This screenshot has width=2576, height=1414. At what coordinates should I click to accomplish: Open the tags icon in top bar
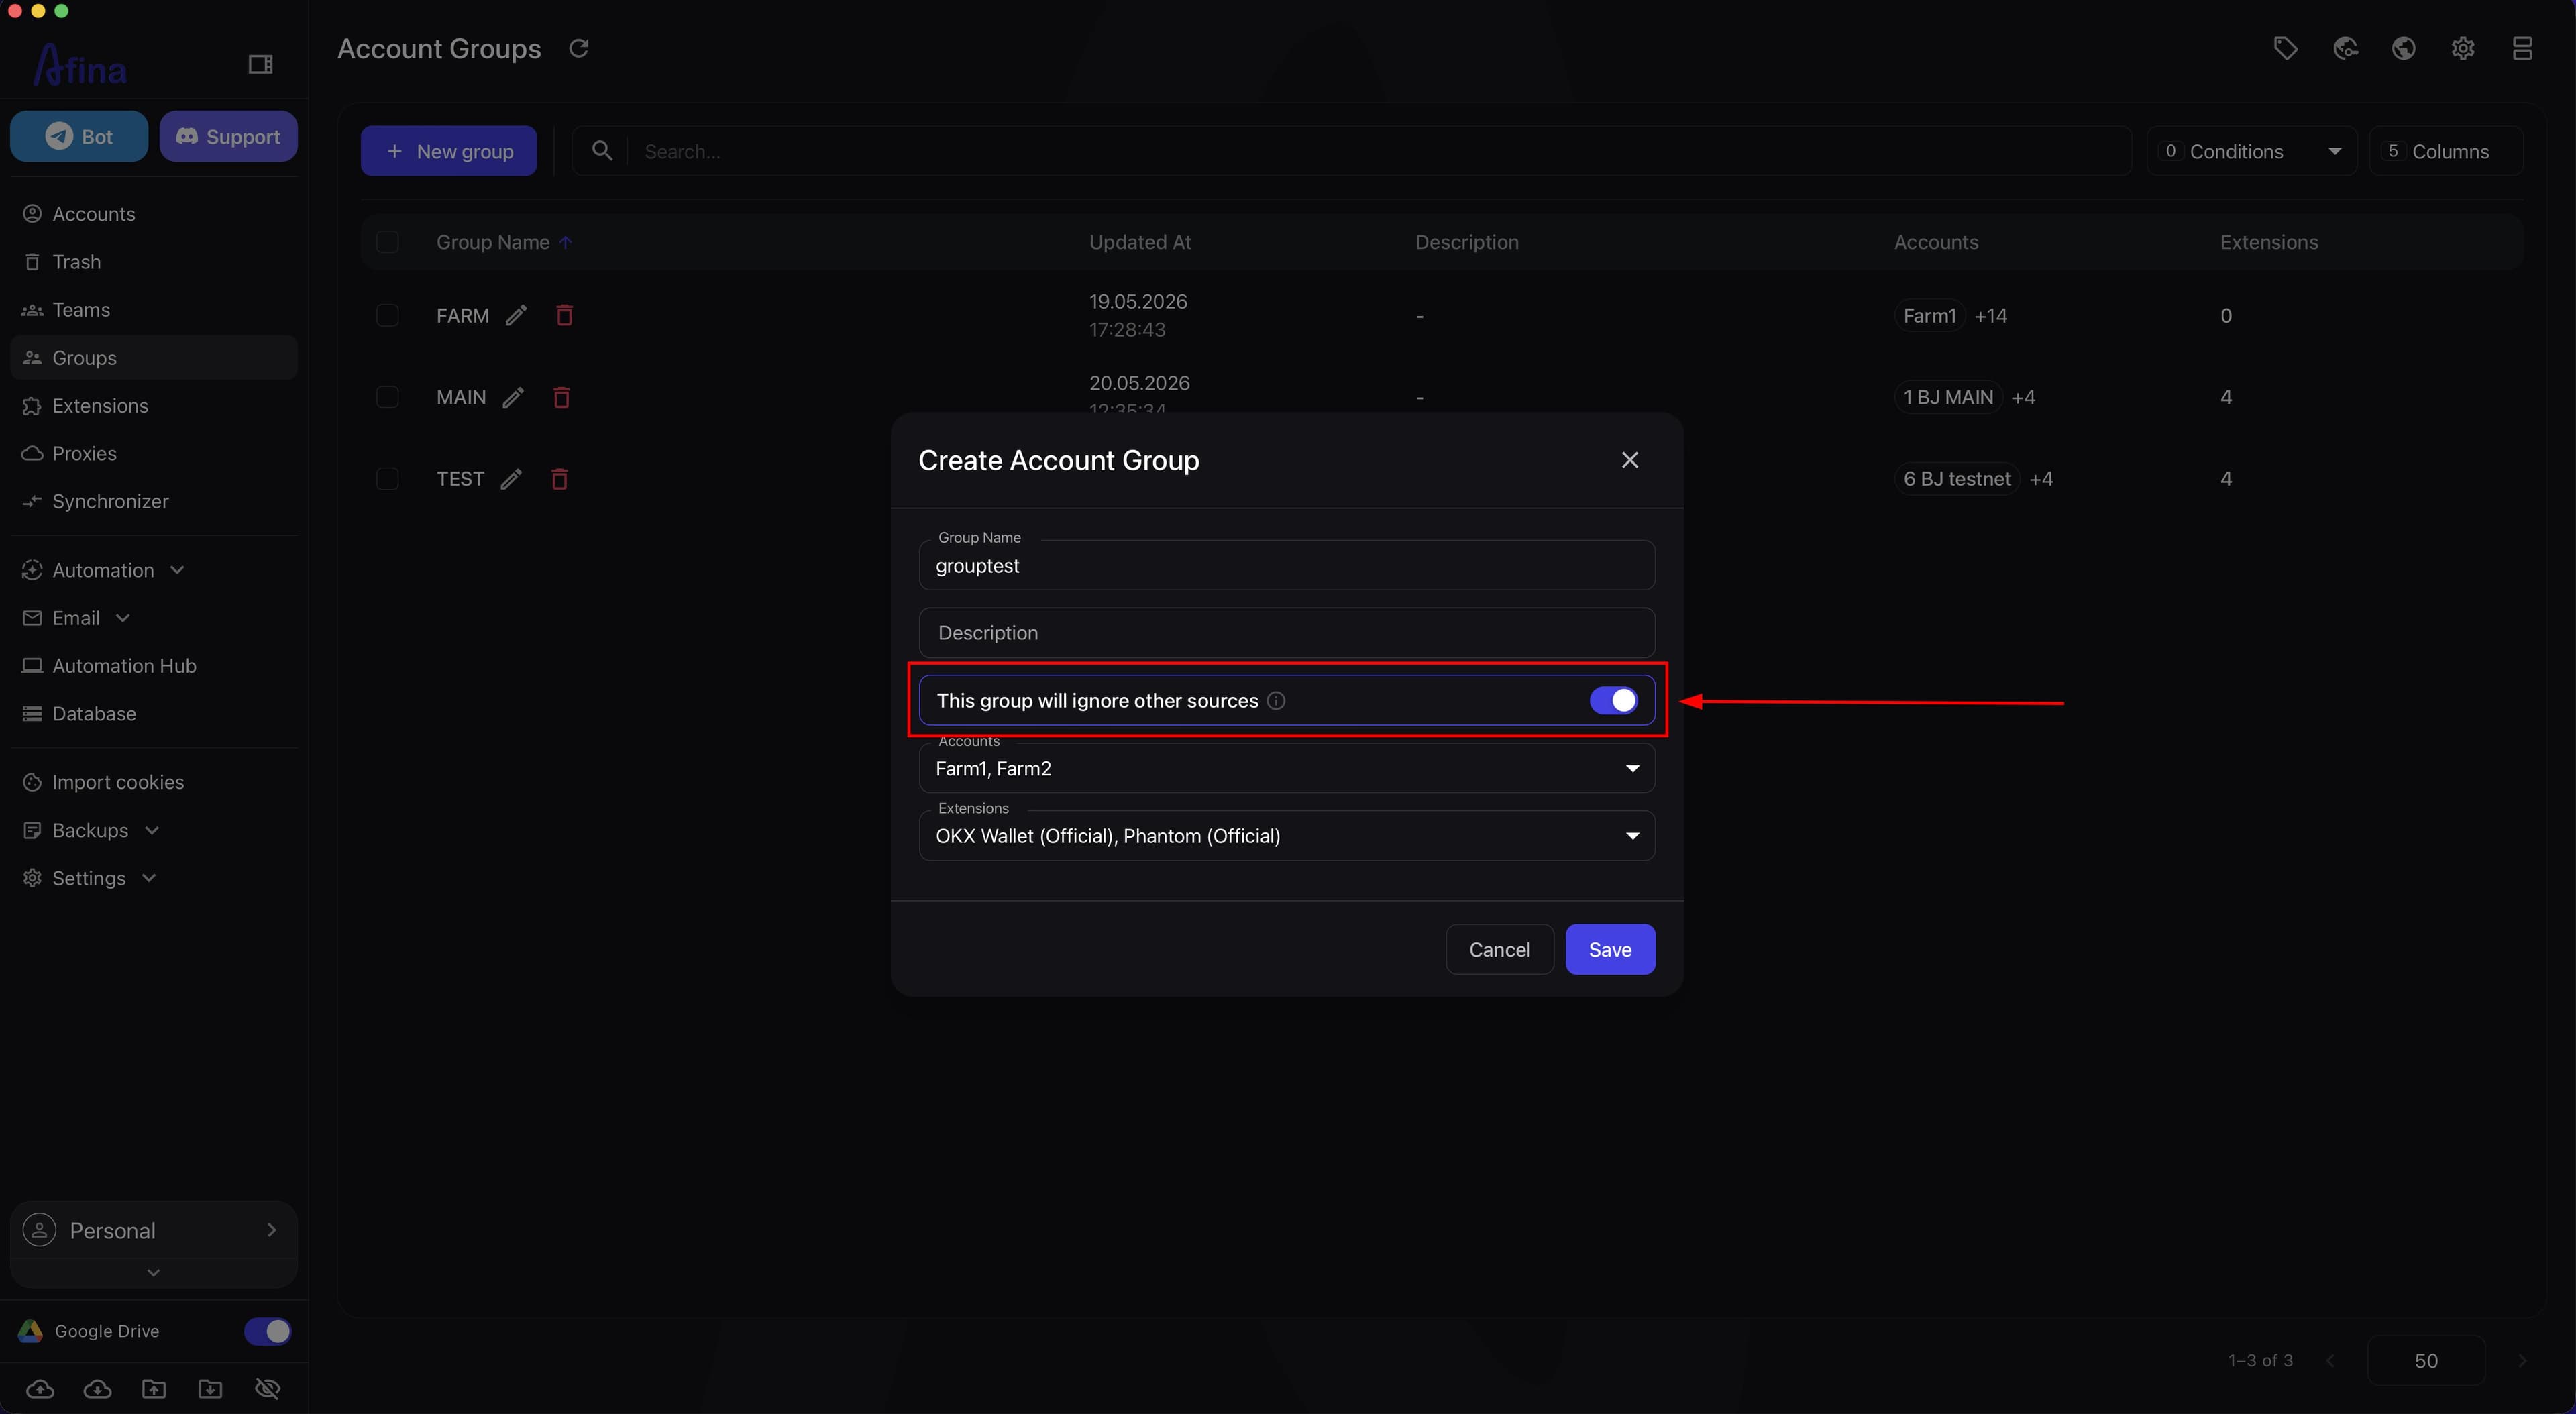coord(2285,48)
